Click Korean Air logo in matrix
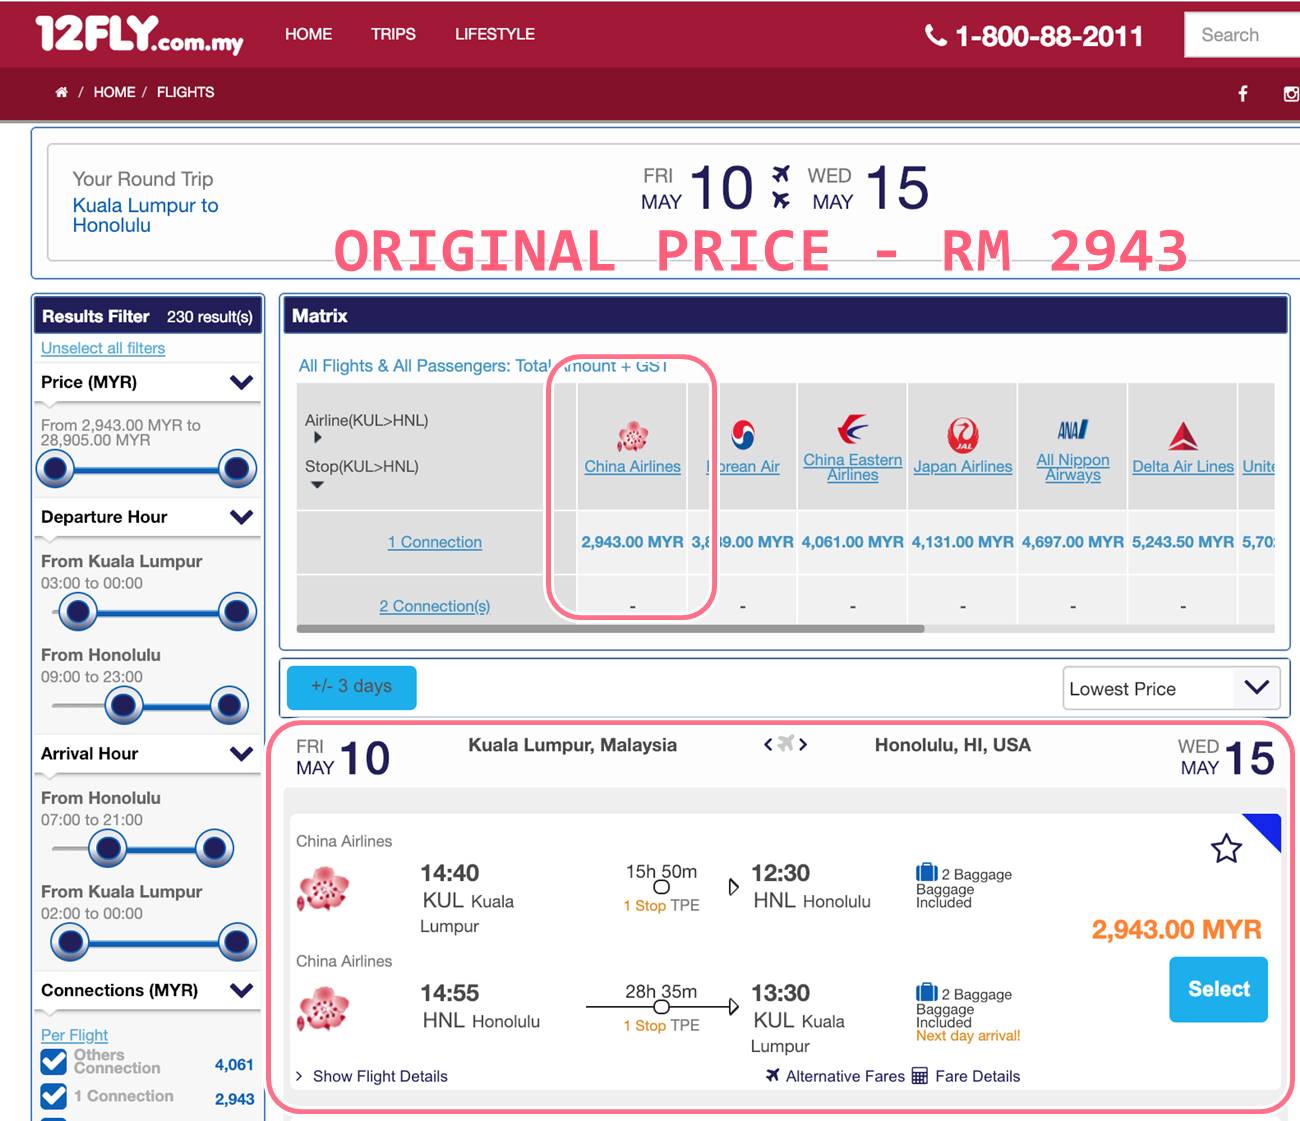The image size is (1300, 1121). [743, 435]
